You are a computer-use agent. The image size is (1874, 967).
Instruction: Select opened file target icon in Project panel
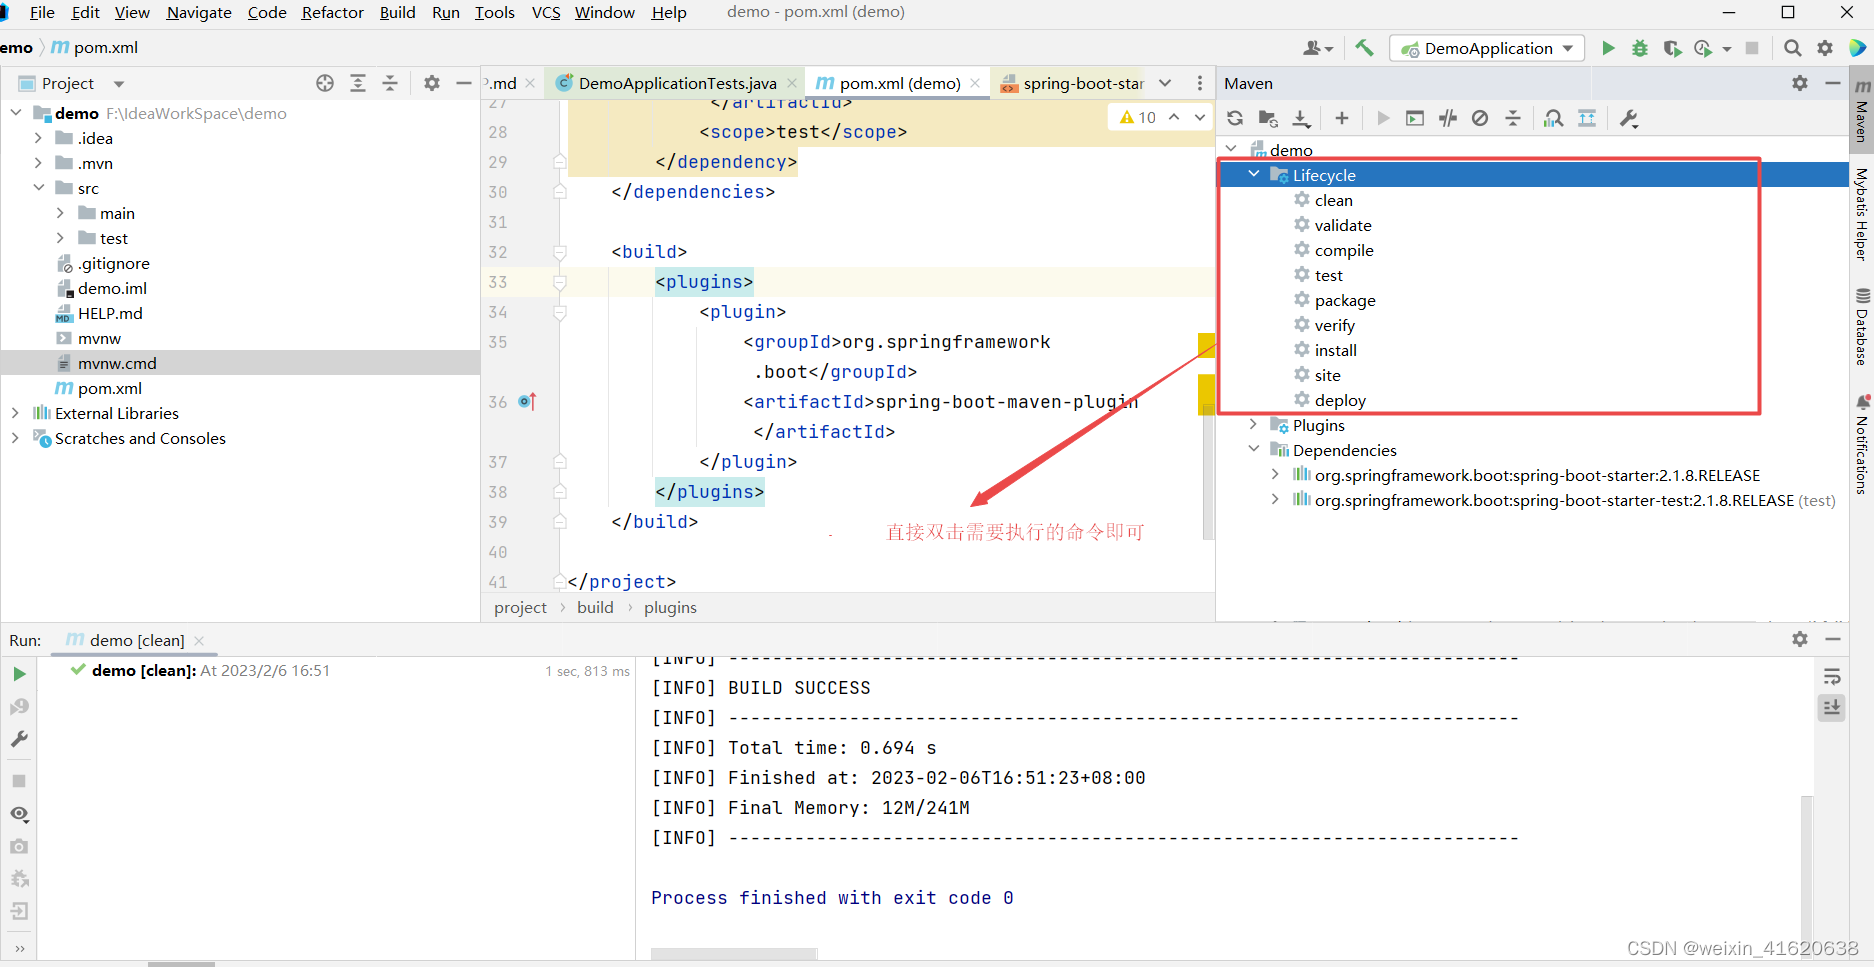pos(325,83)
